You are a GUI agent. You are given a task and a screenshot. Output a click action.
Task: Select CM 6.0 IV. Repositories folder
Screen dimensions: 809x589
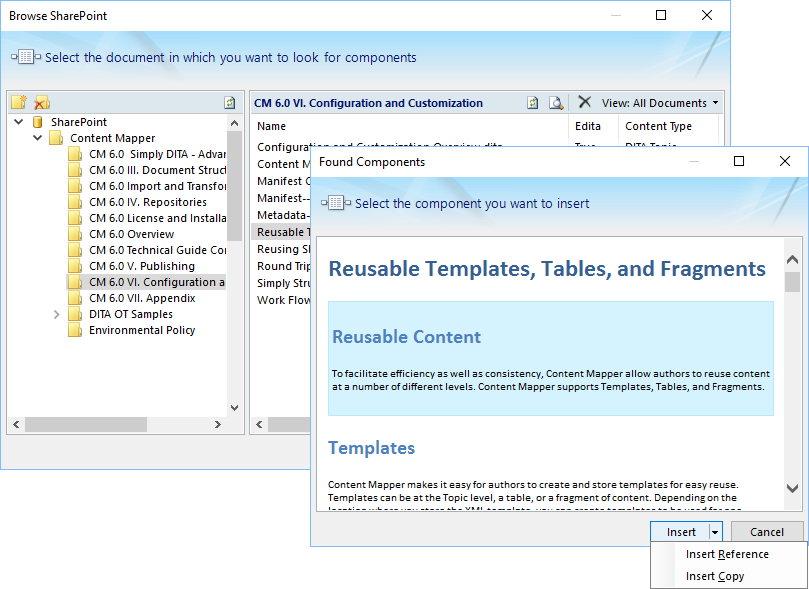click(x=148, y=202)
